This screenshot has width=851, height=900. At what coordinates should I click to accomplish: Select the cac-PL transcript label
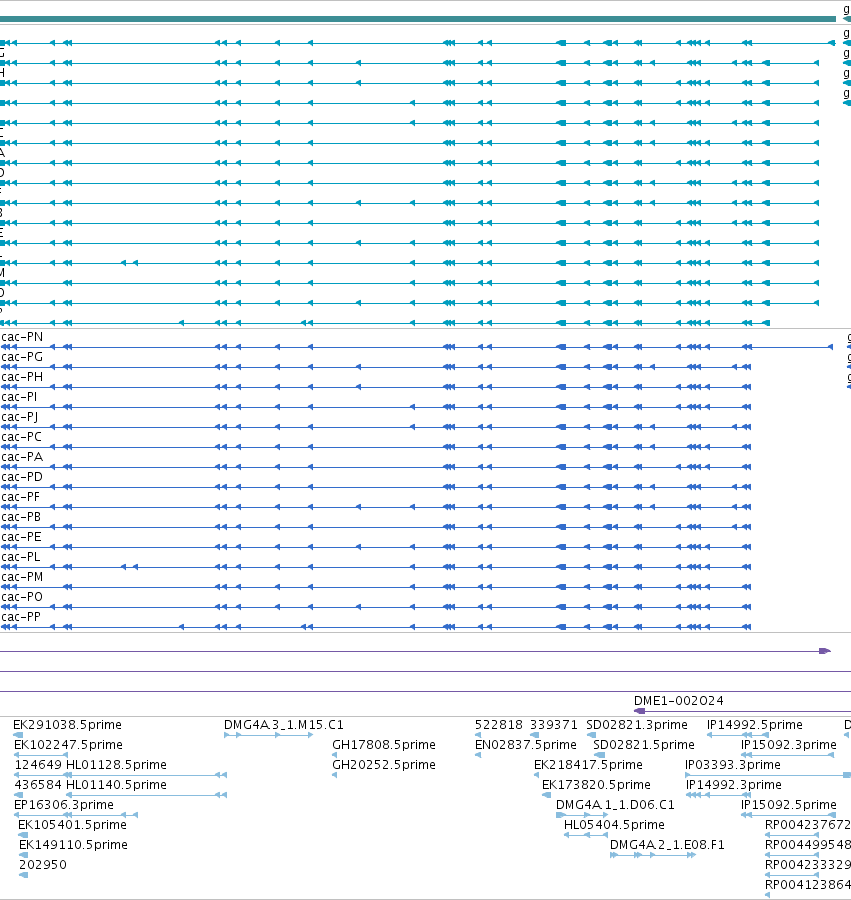pos(21,557)
